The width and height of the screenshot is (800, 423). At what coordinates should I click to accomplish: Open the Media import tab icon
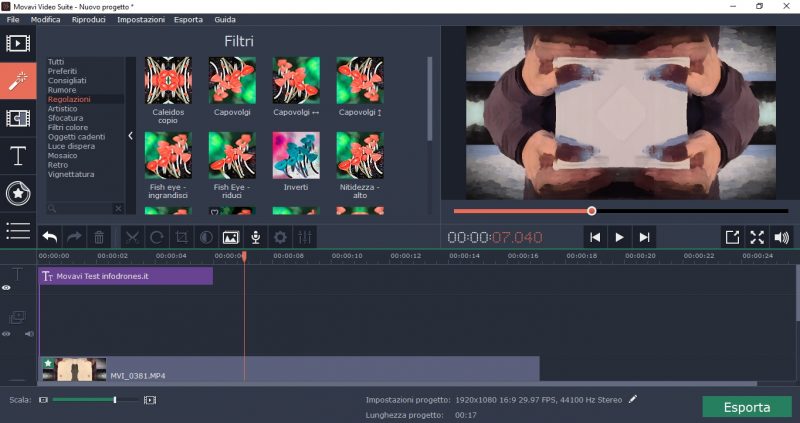pyautogui.click(x=18, y=44)
